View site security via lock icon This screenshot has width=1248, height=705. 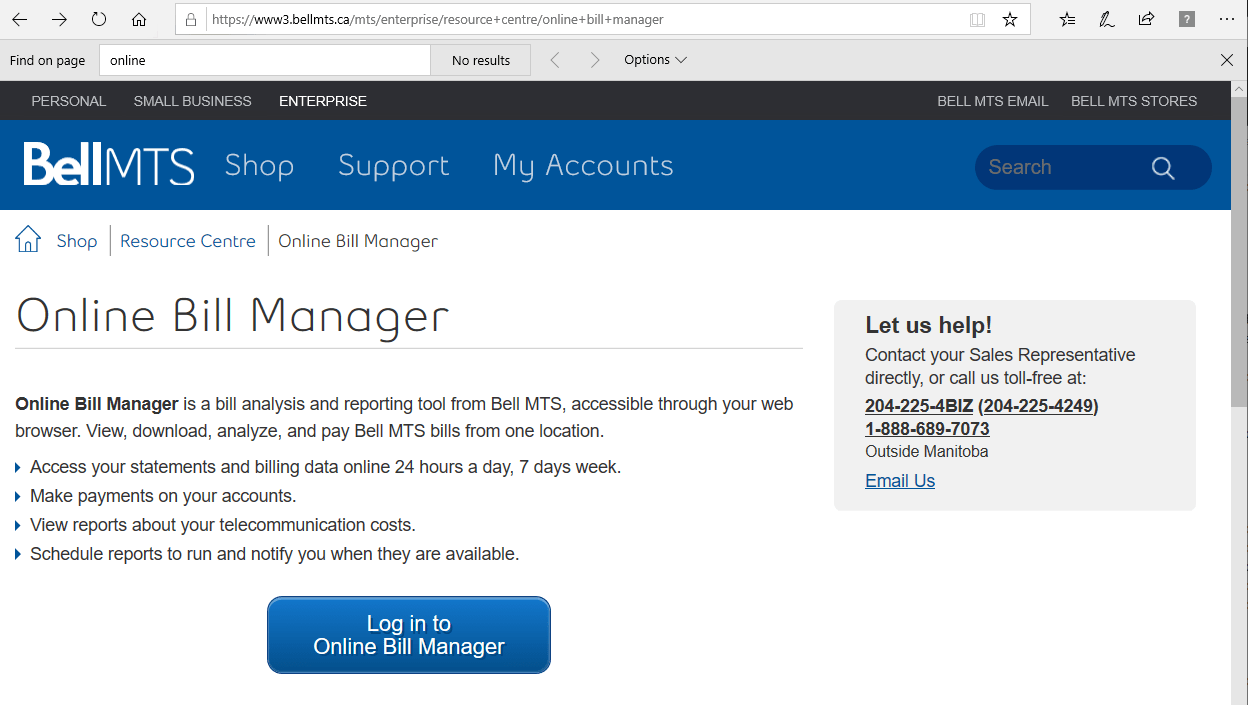[190, 18]
